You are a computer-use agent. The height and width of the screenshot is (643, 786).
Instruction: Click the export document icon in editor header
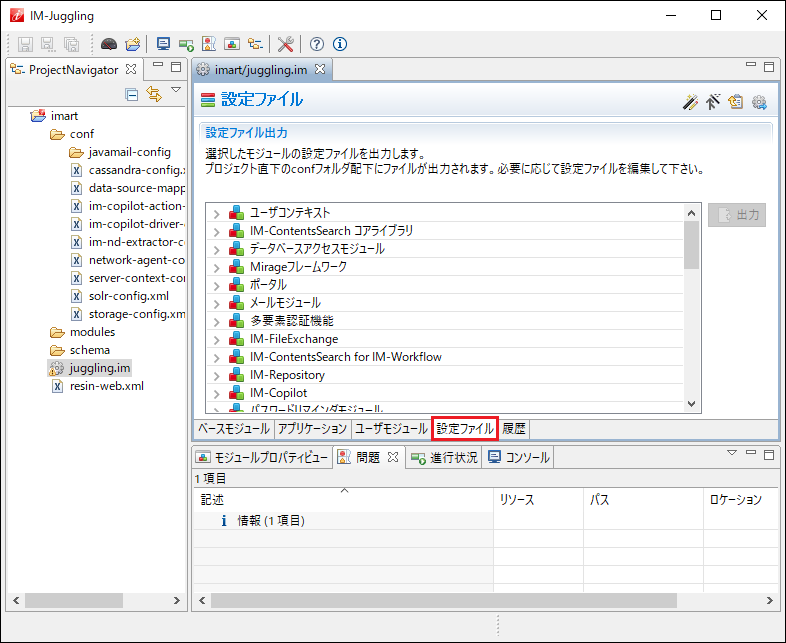[735, 102]
